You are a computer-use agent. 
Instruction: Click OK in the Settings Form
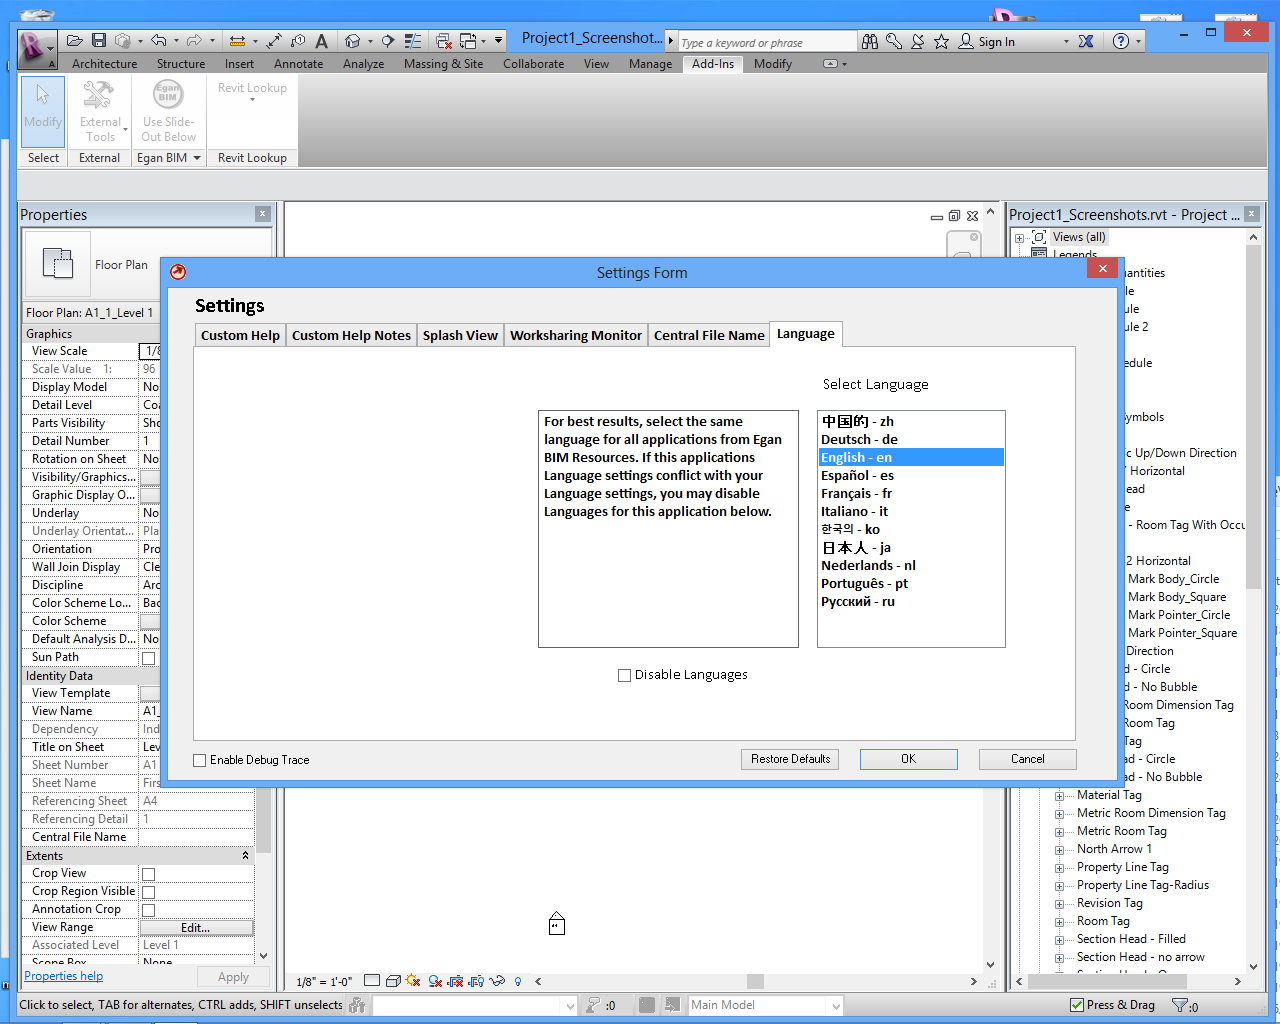[908, 759]
